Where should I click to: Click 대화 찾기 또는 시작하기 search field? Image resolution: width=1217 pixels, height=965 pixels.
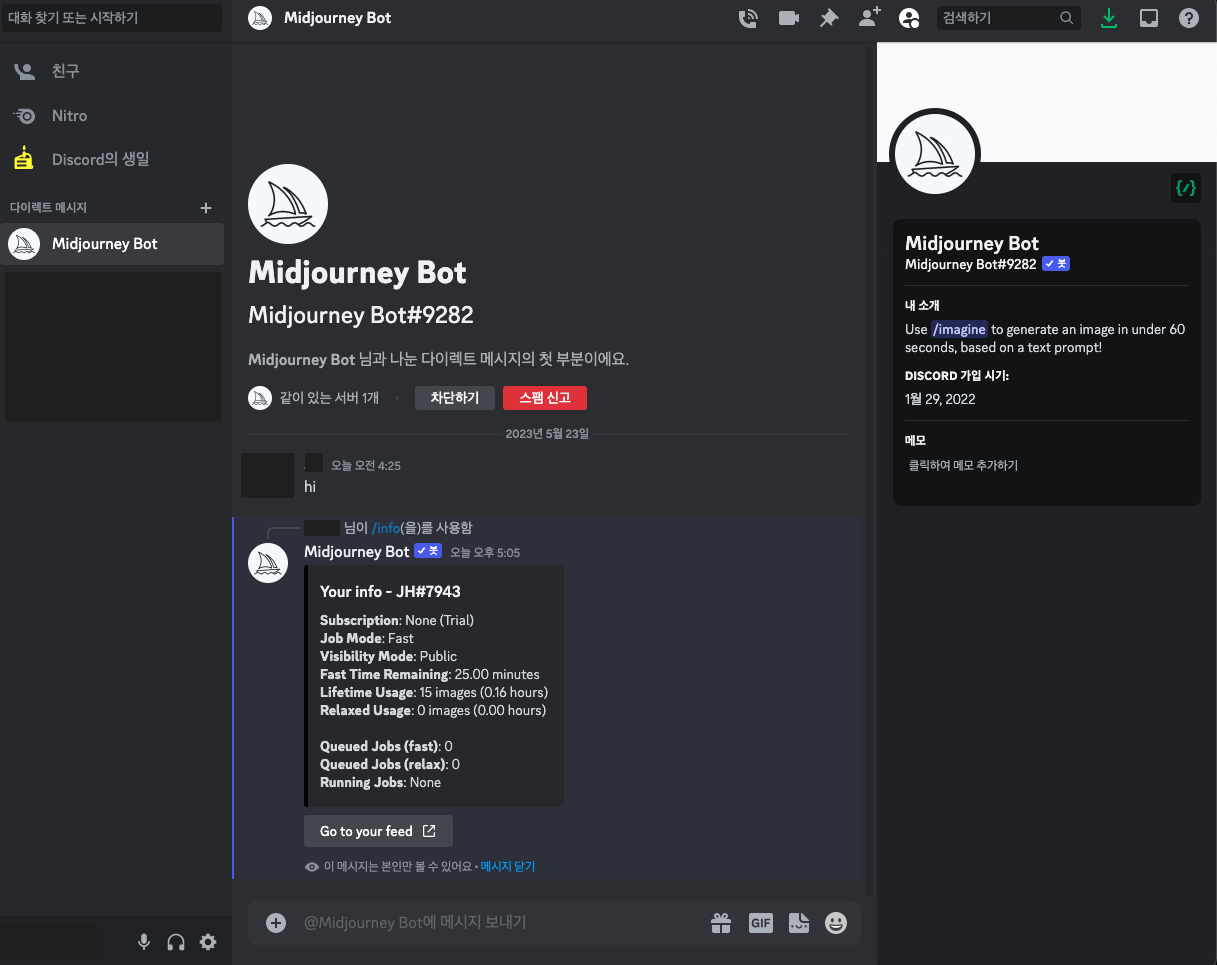[x=112, y=18]
